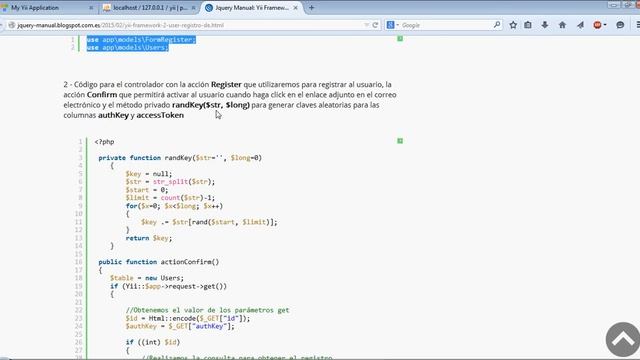Switch to the localhost phpMyAdmin tab
Viewport: 640px width, 360px height.
[x=149, y=8]
